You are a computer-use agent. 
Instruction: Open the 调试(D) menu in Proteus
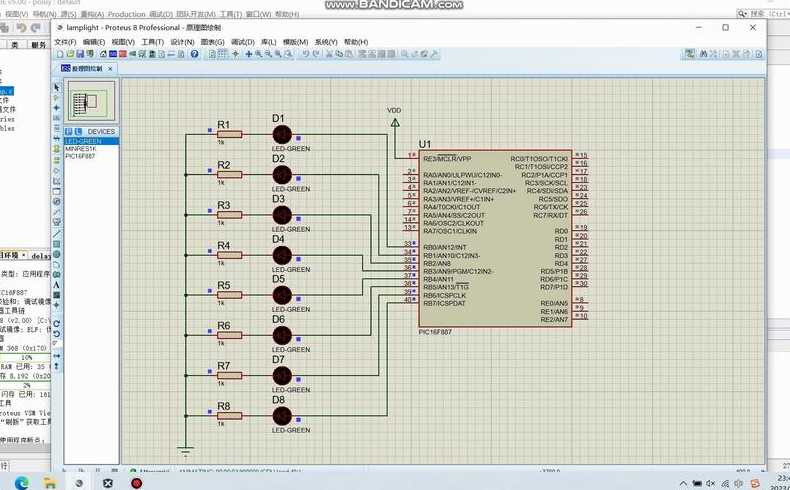click(x=242, y=42)
